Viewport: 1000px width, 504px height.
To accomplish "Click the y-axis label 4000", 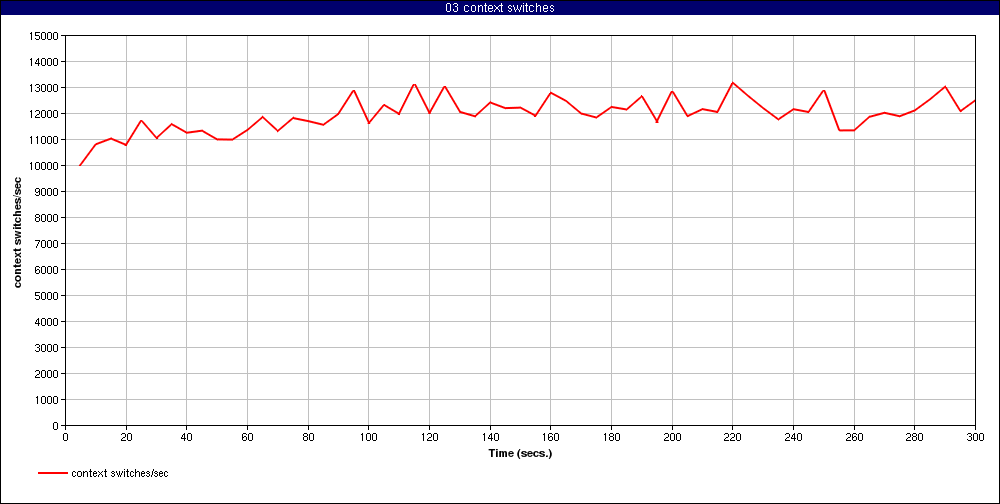I will (x=47, y=322).
